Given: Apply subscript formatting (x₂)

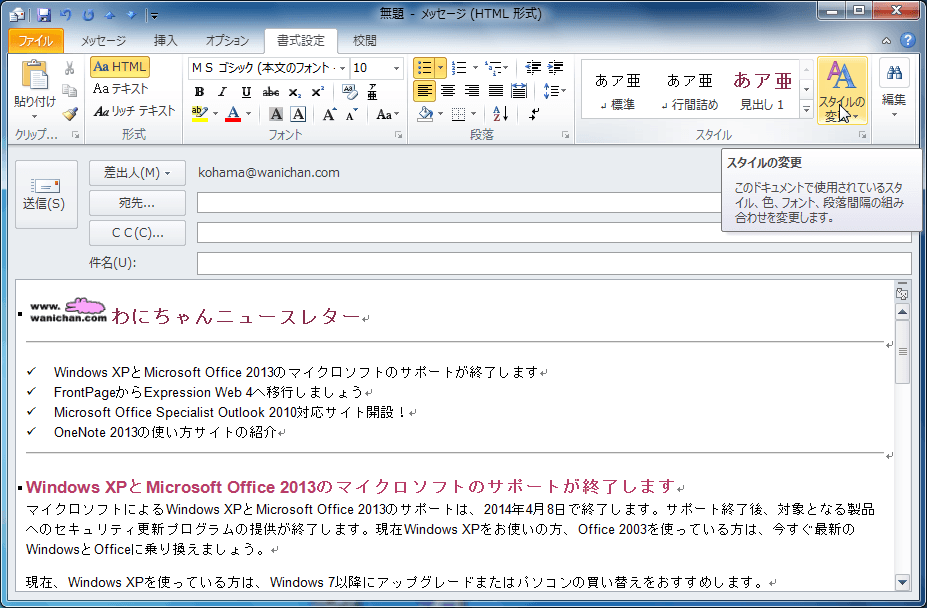Looking at the screenshot, I should tap(295, 92).
